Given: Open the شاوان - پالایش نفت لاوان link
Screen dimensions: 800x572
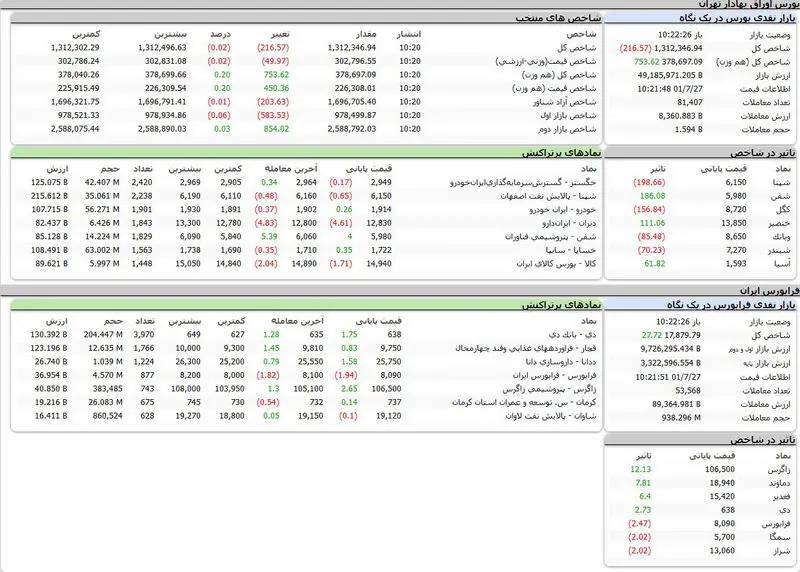Looking at the screenshot, I should pos(551,416).
